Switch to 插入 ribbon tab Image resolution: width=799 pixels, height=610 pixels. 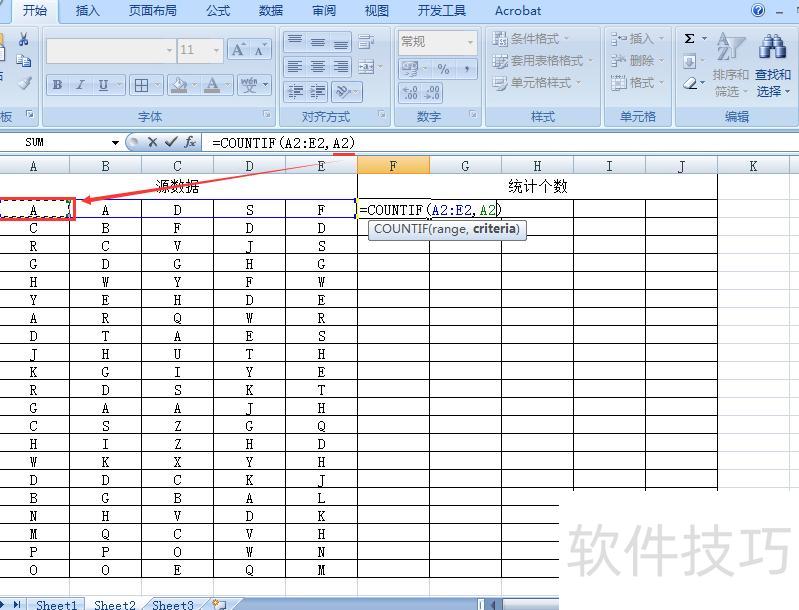tap(88, 10)
